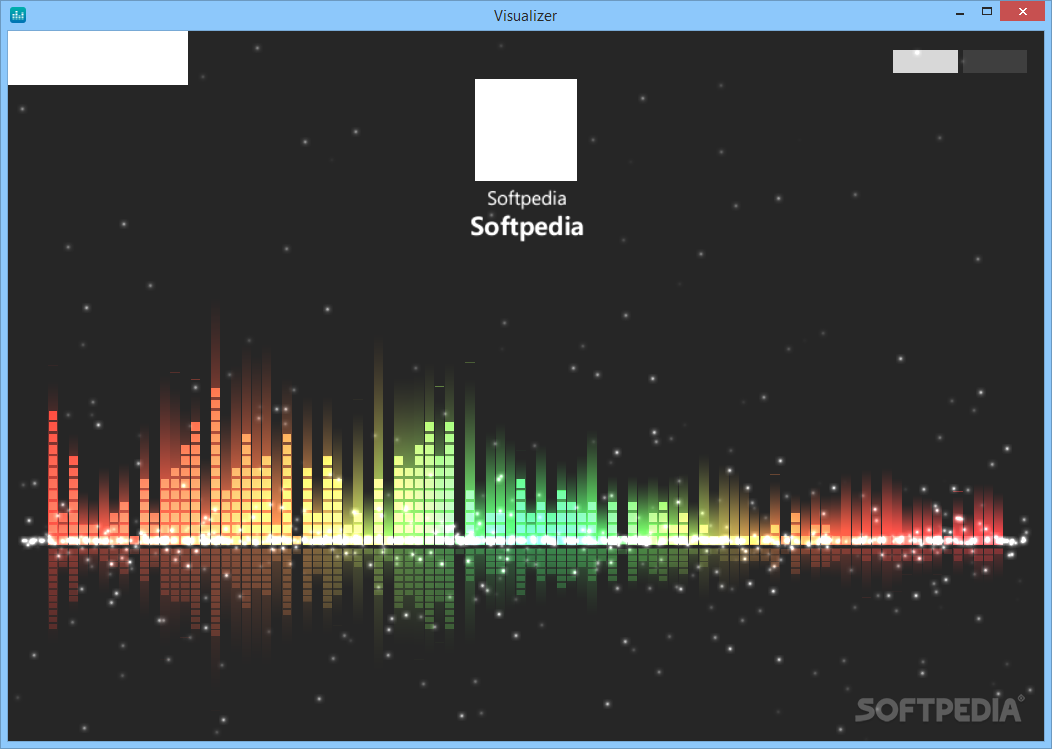Screen dimensions: 1052x749
Task: Click the bold Softpedia track title
Action: click(x=527, y=227)
